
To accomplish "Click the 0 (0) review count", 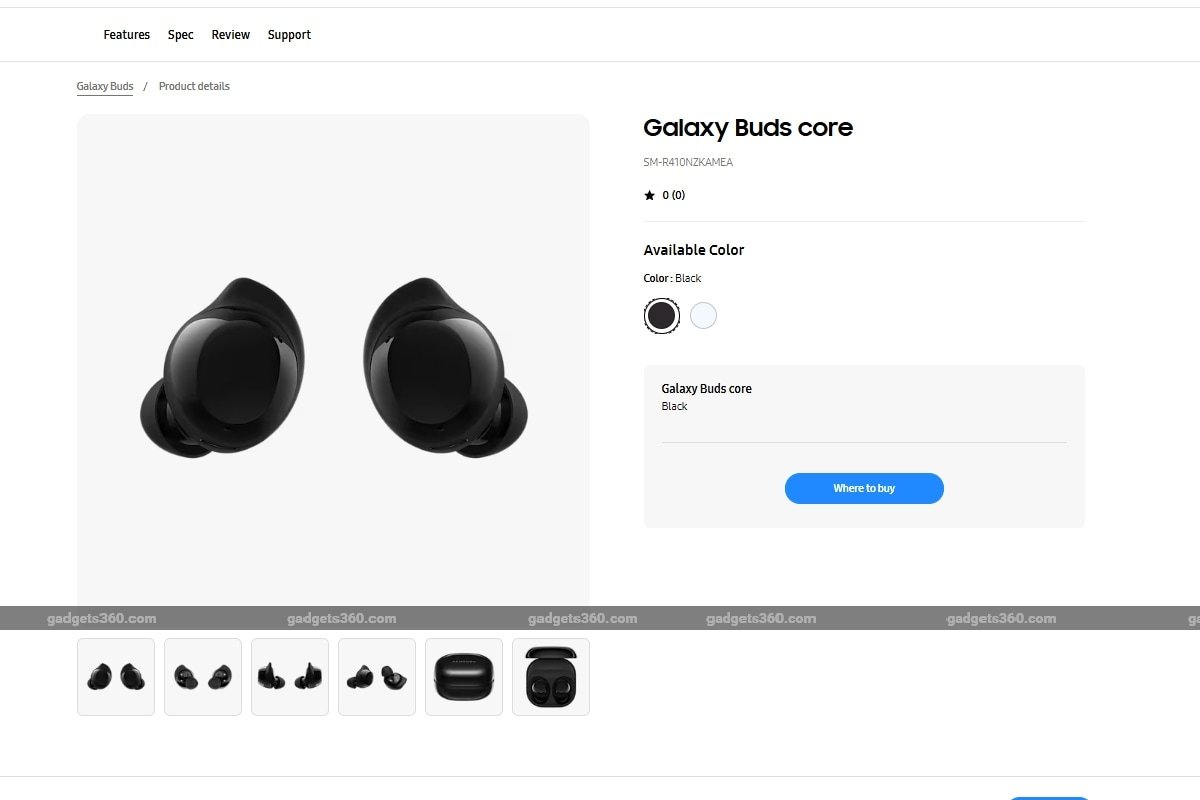I will click(x=674, y=195).
